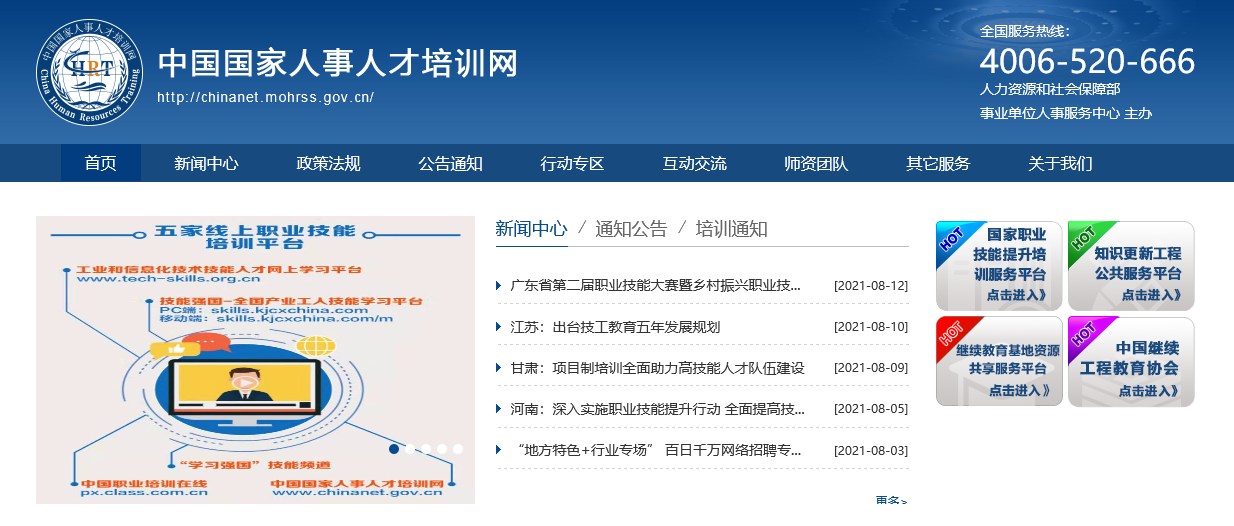Click the site URL http://chinanet.mohrss.gov.cn/
Image resolution: width=1234 pixels, height=526 pixels.
pos(266,98)
